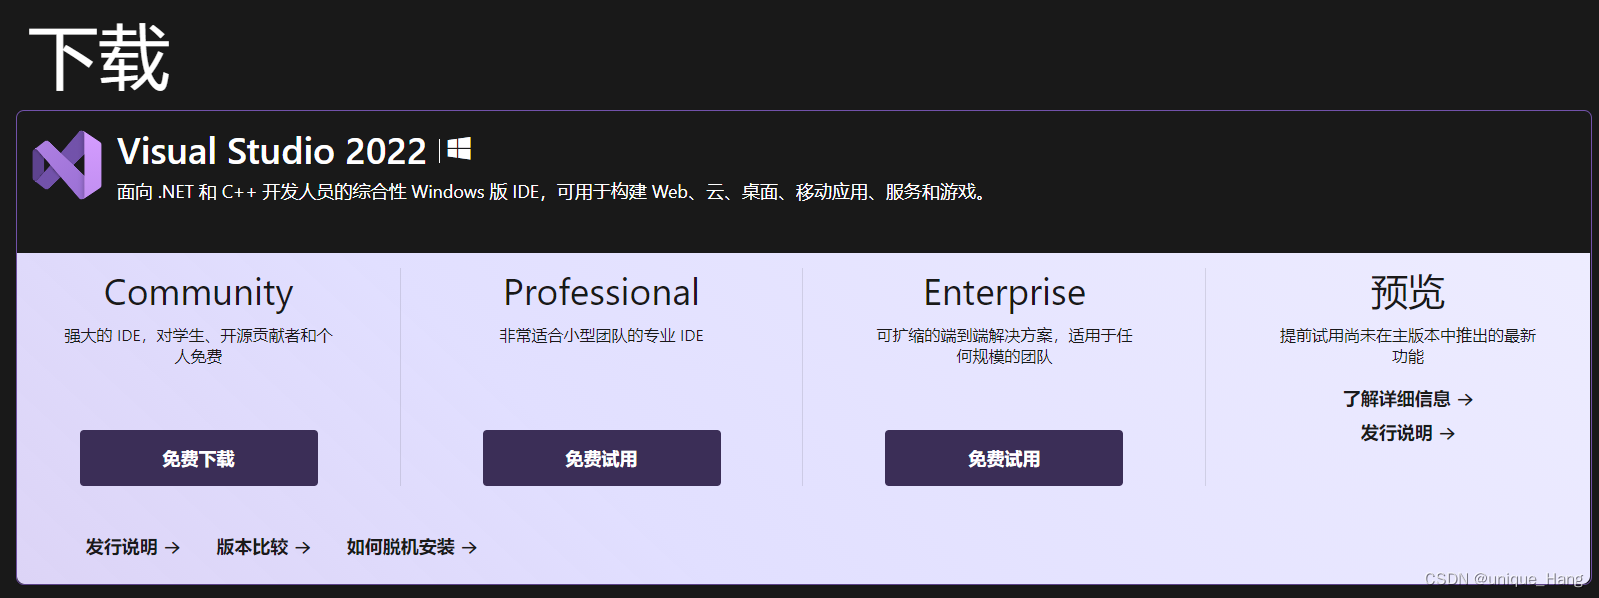Open 发行说明 link under 预览
This screenshot has height=598, width=1599.
1408,433
